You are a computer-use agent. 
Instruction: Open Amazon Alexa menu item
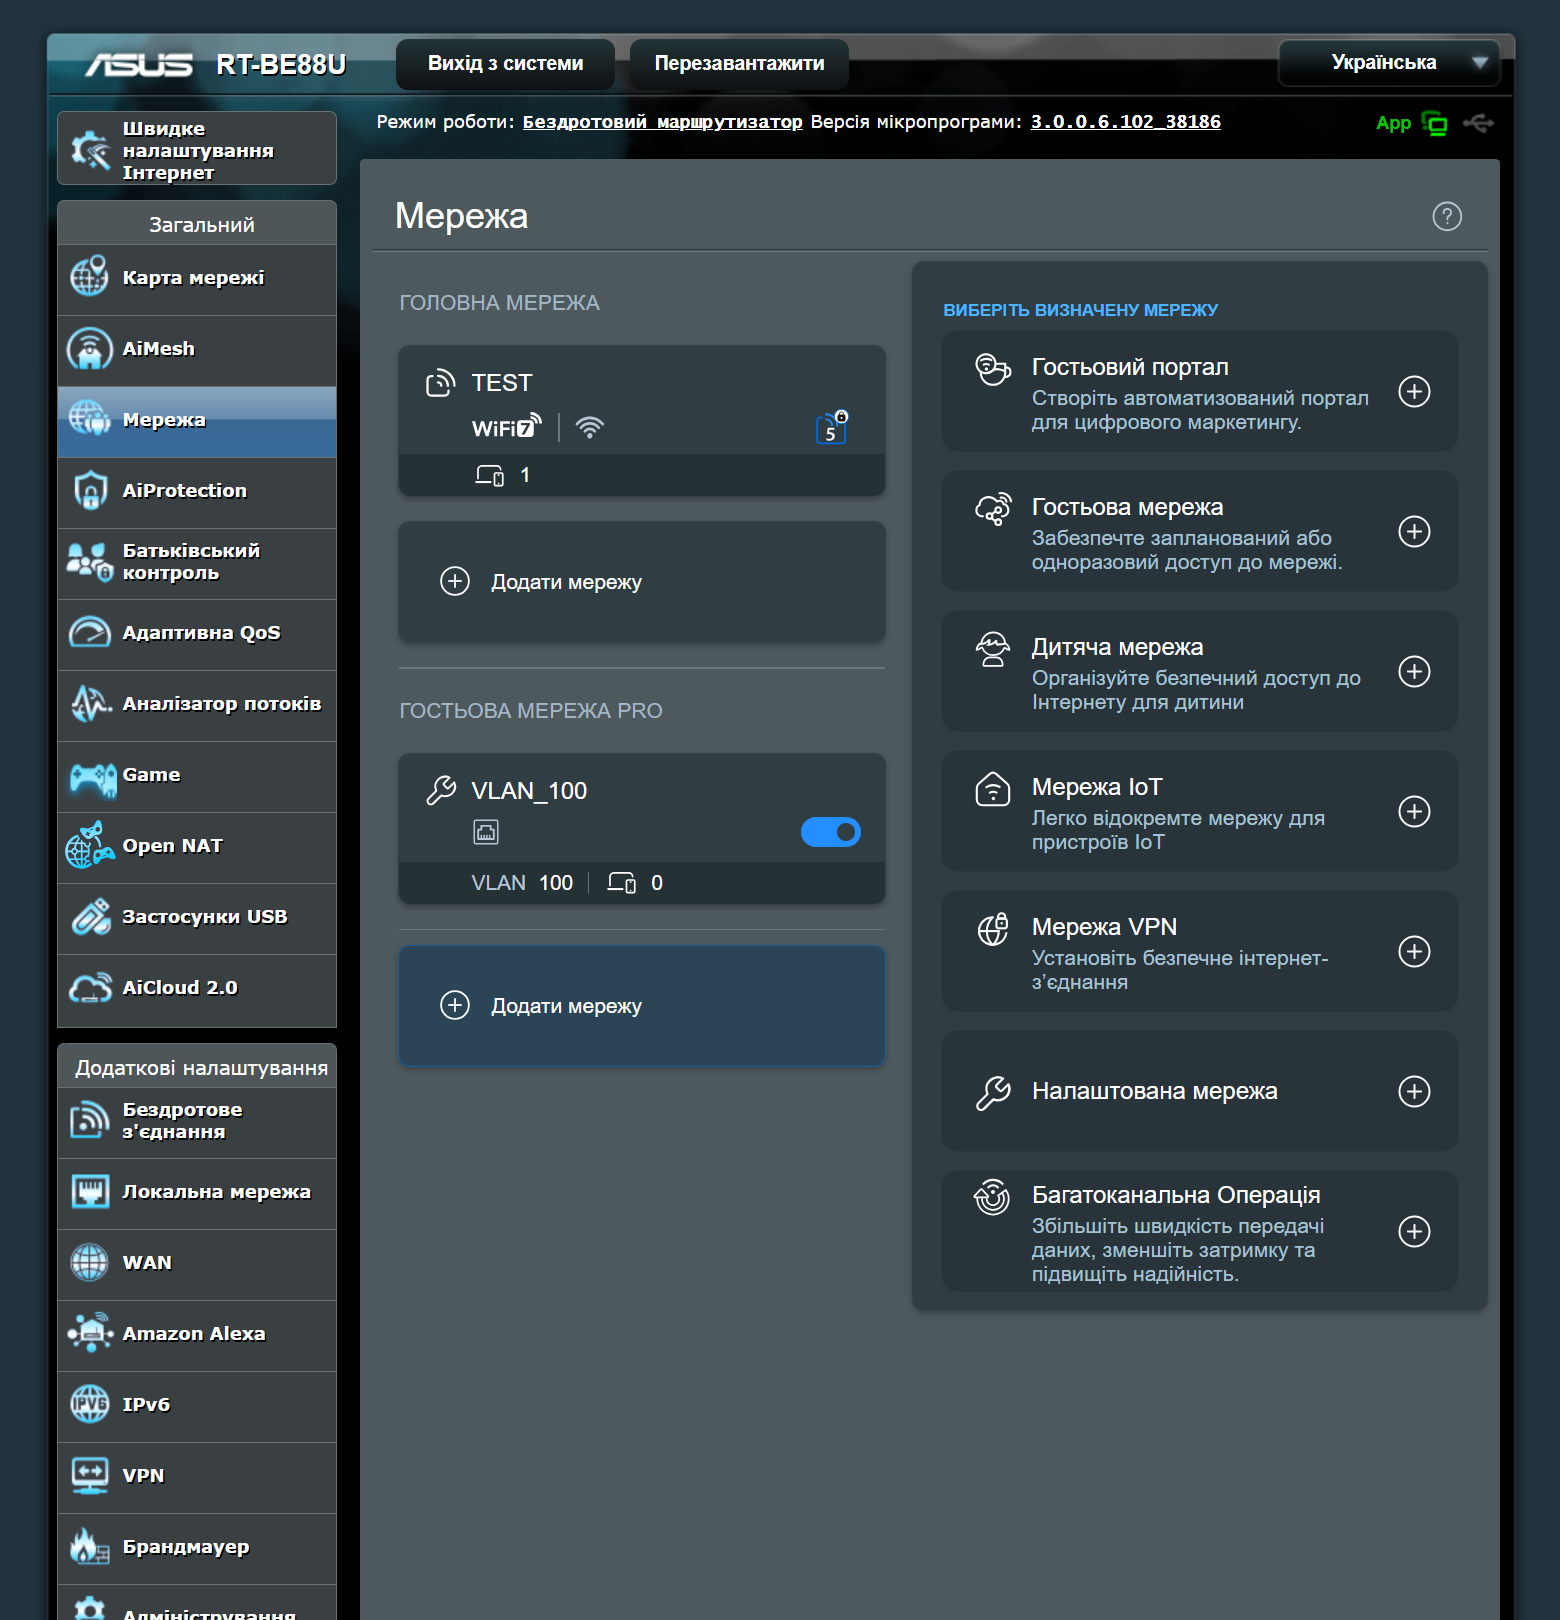(197, 1335)
